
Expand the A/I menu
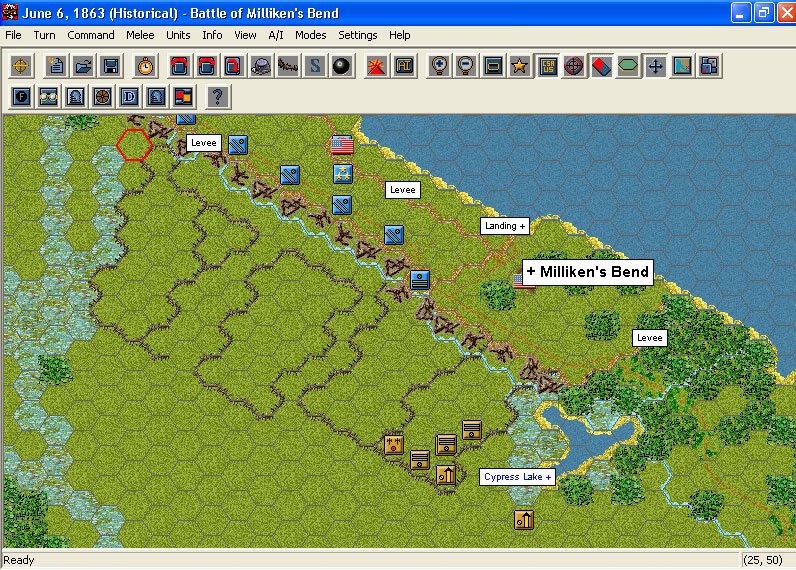click(x=276, y=35)
